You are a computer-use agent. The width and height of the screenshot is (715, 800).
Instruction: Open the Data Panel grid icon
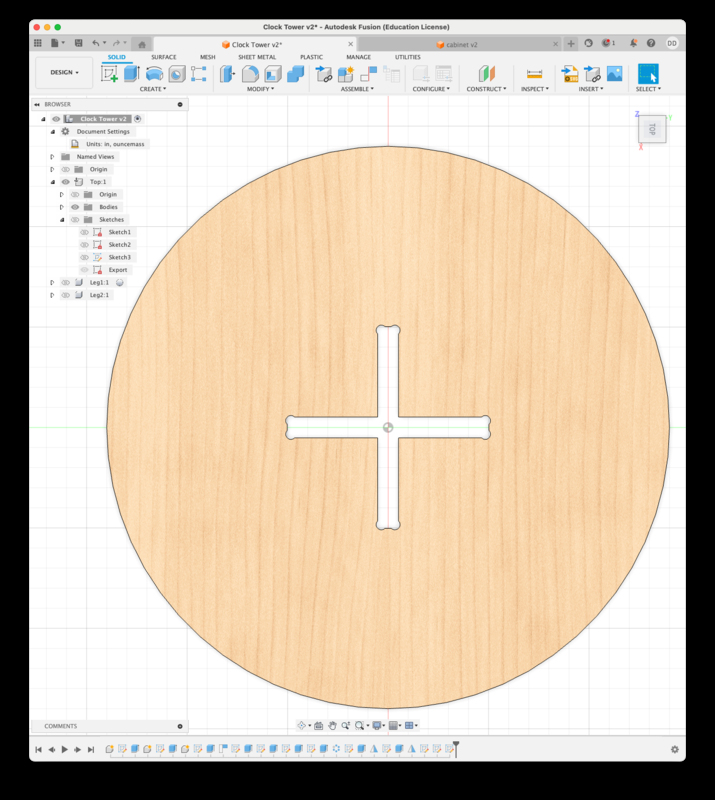(x=38, y=43)
